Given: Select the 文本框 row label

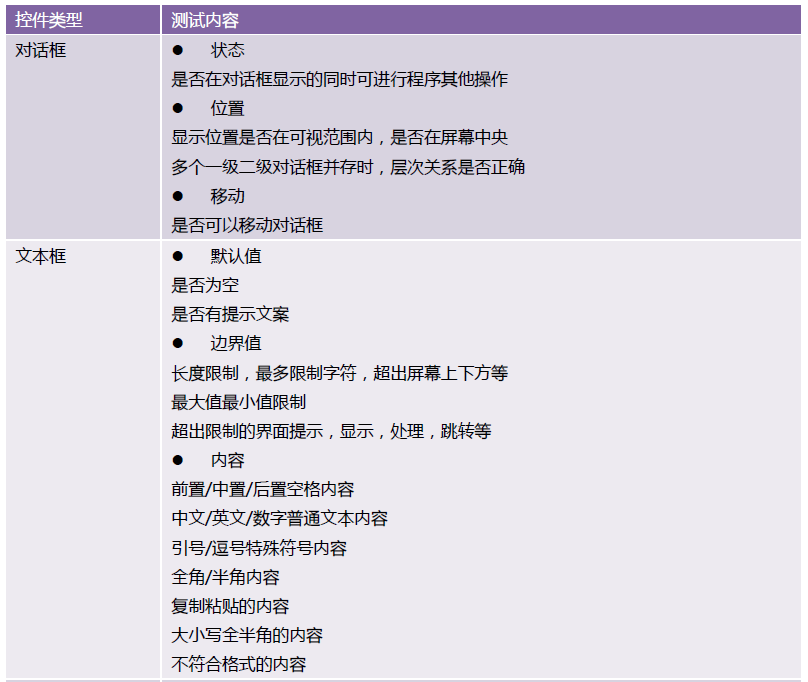Looking at the screenshot, I should click(40, 256).
